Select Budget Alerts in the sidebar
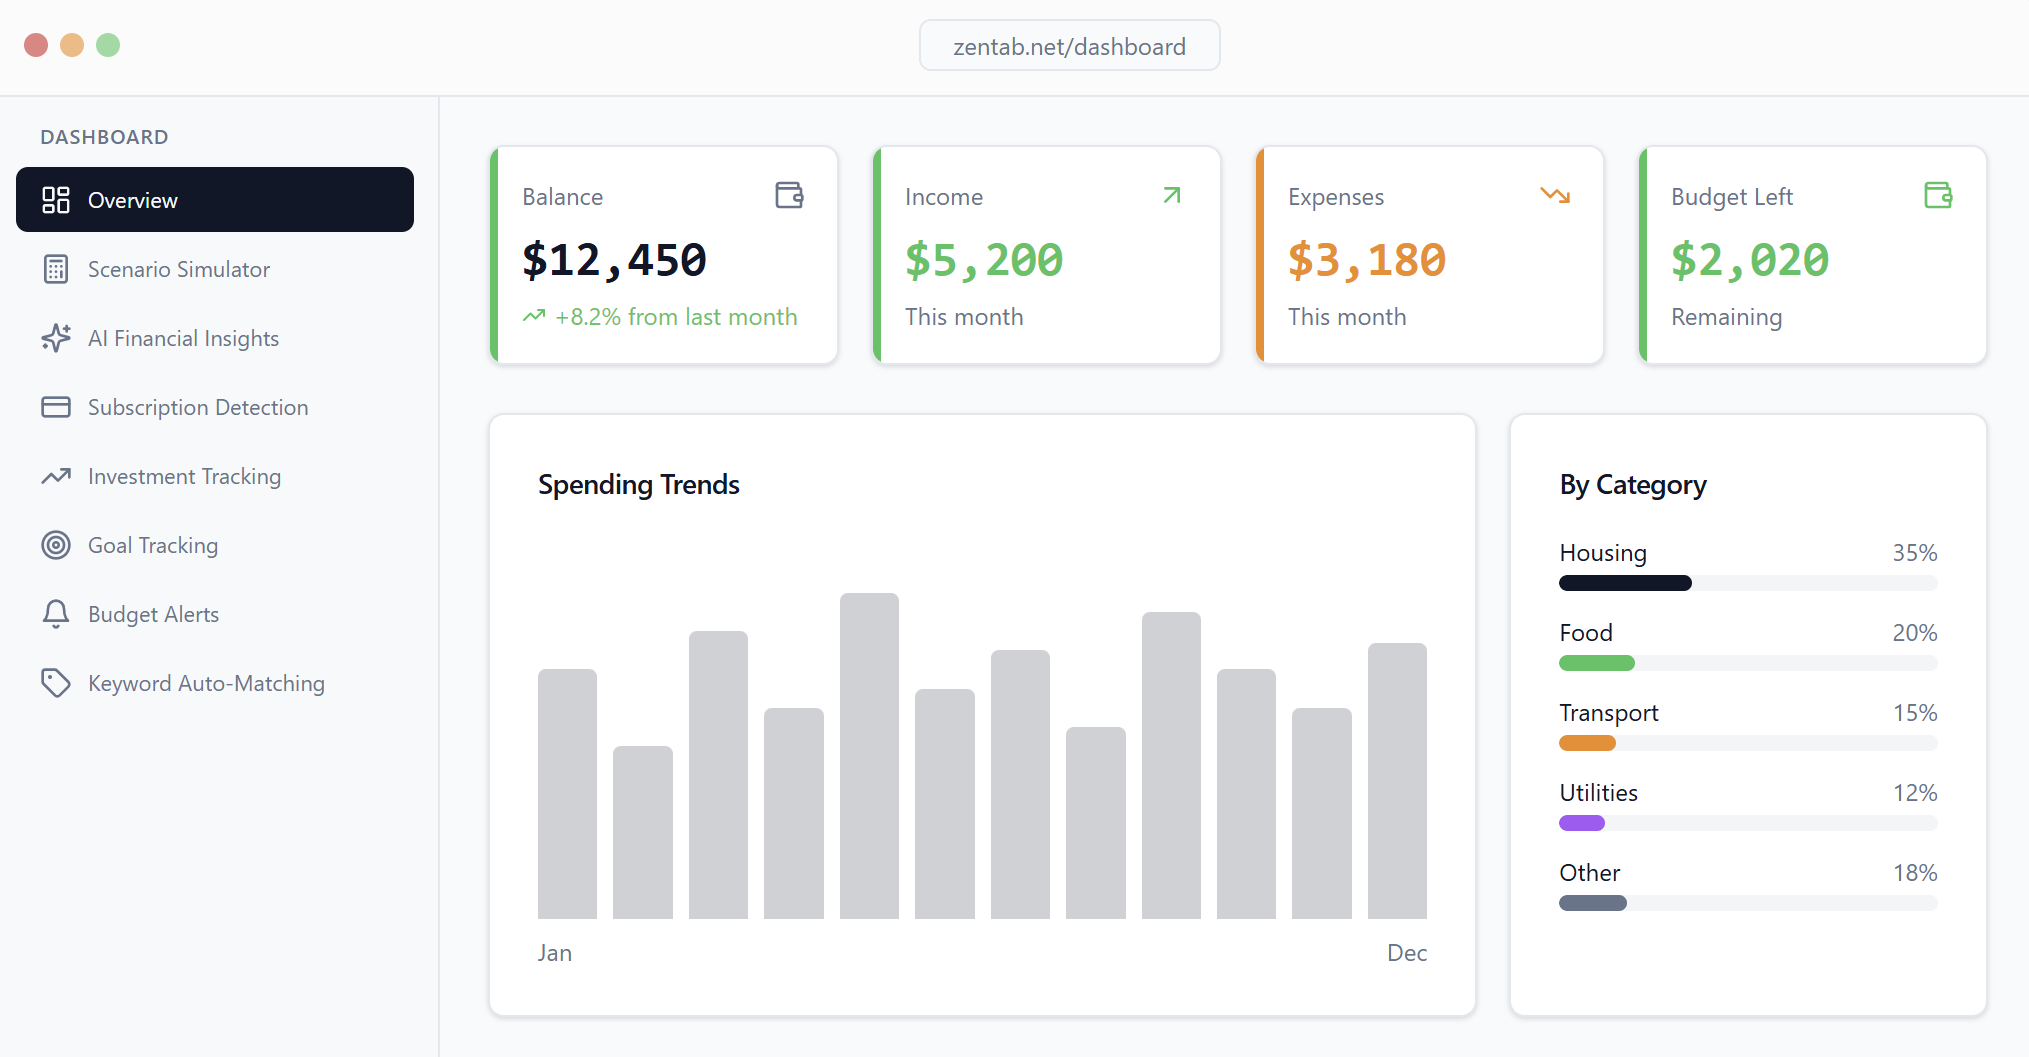 click(x=153, y=614)
